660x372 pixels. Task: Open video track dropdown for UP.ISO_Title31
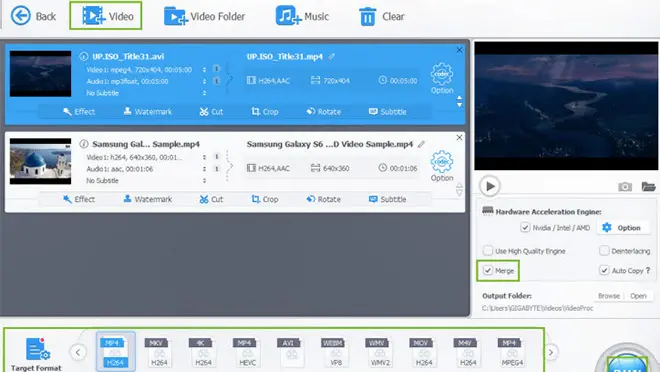(205, 69)
